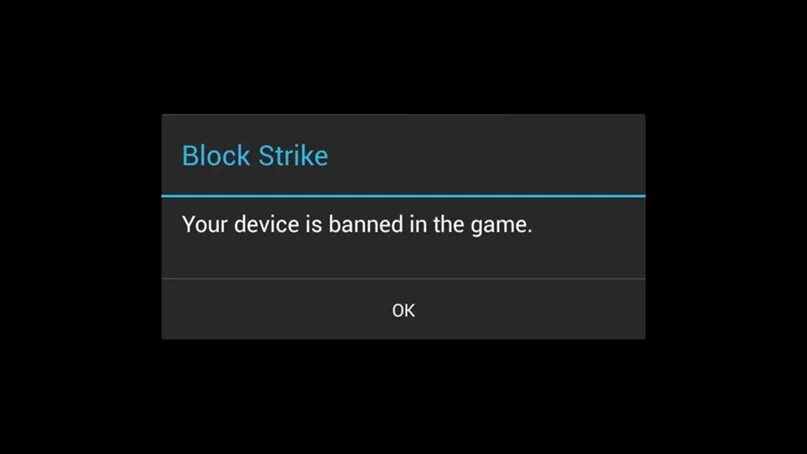807x454 pixels.
Task: Click the blue divider line under the title
Action: 403,196
